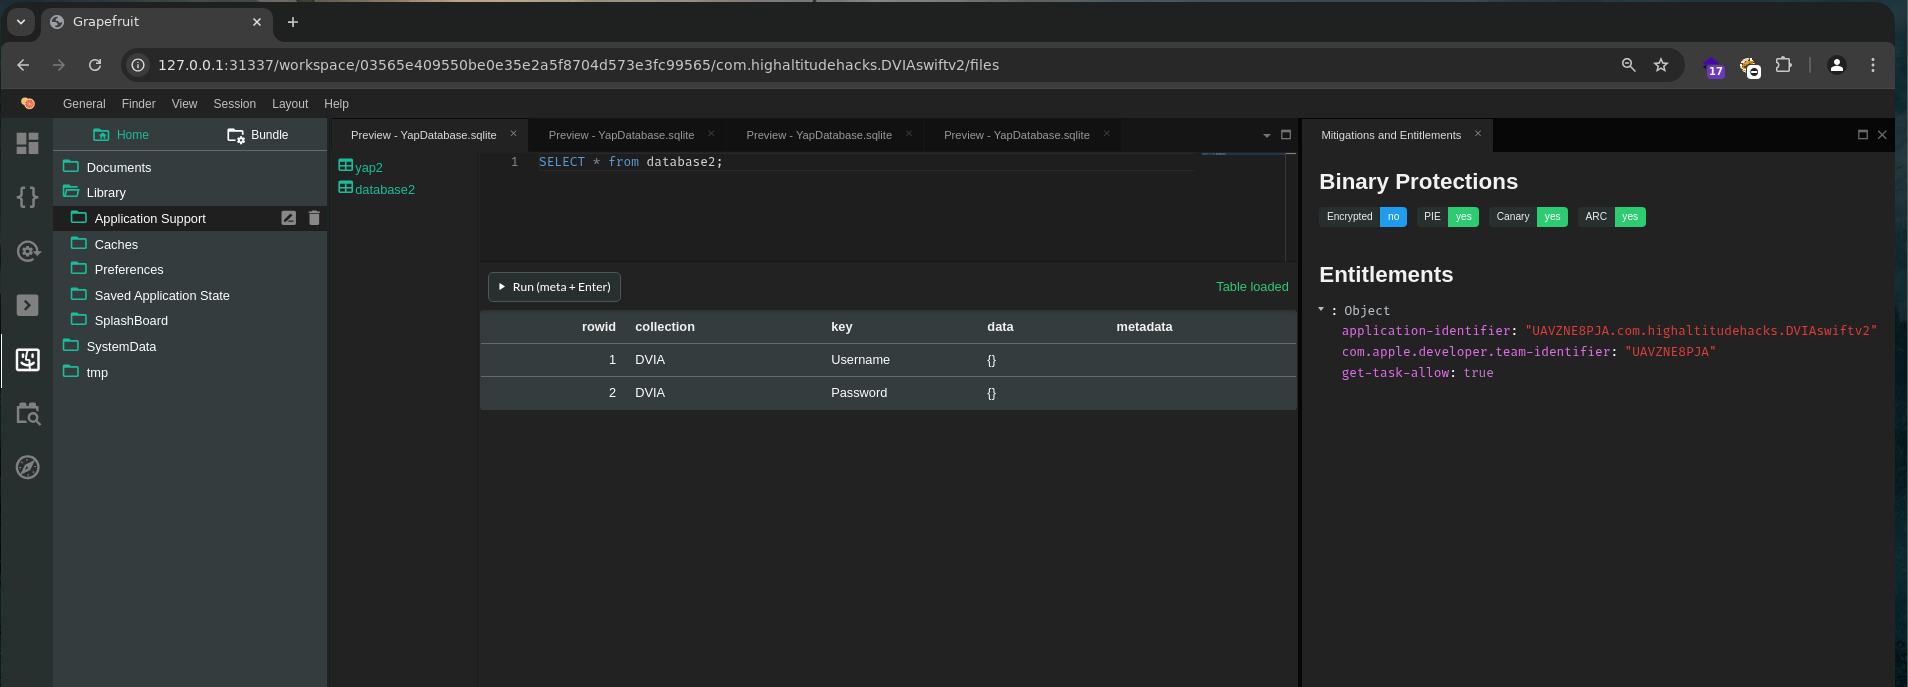The image size is (1908, 687).
Task: Open the Session menu
Action: (x=235, y=104)
